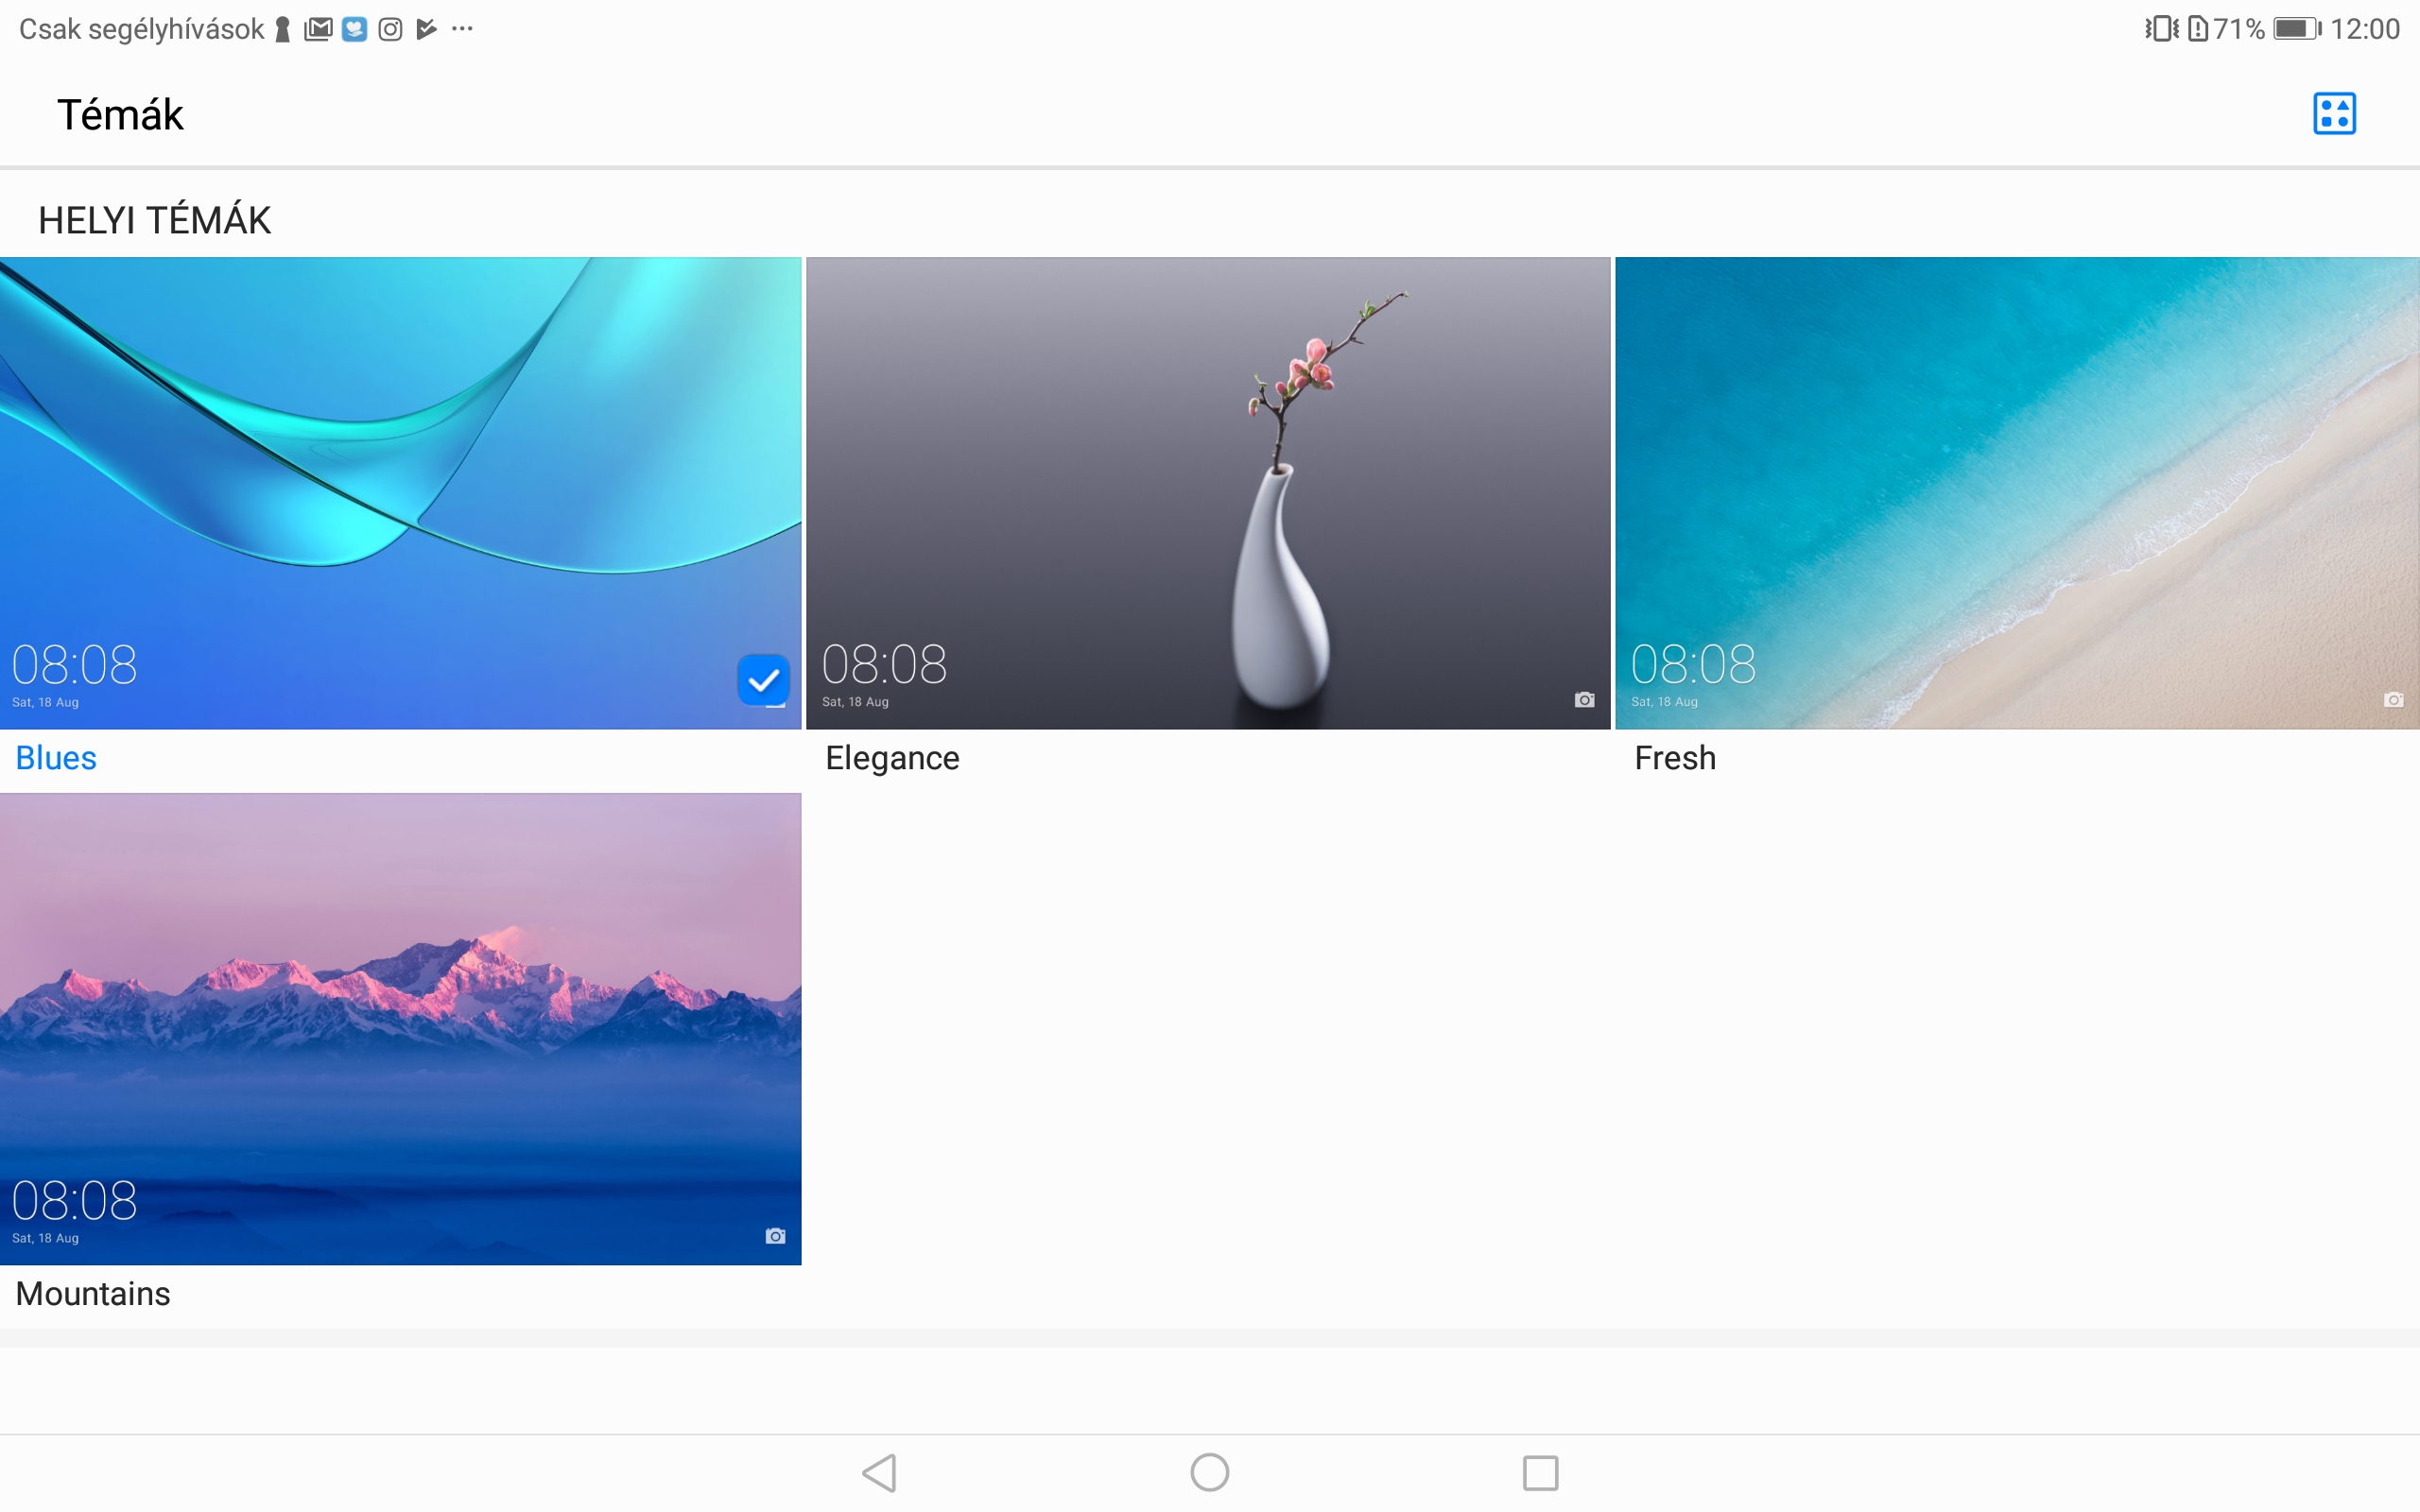
Task: Expand the more notifications ellipsis
Action: [x=462, y=29]
